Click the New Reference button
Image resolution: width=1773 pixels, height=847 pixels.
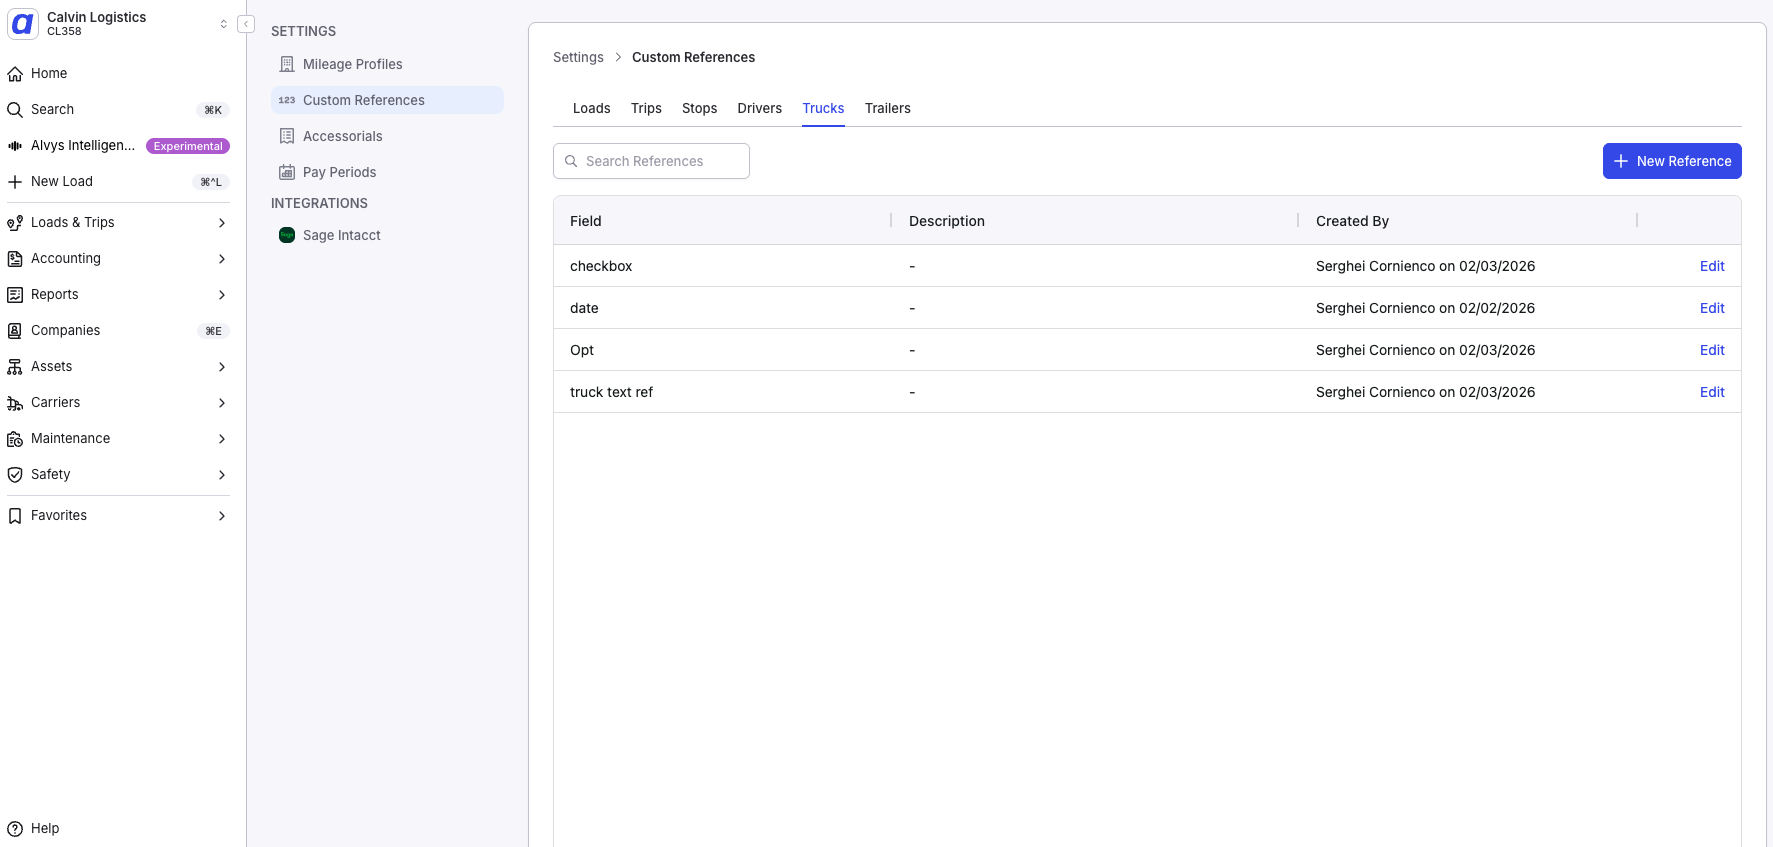click(1672, 161)
